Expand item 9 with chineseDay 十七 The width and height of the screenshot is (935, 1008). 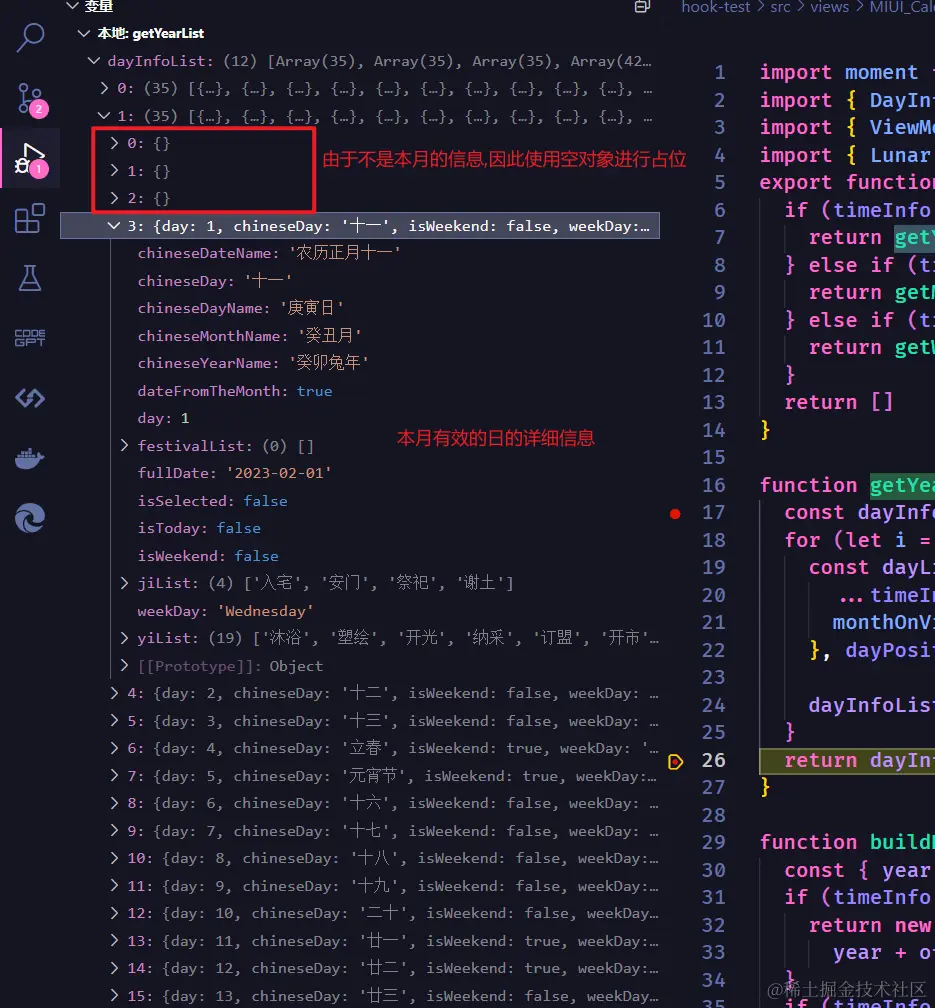[114, 831]
